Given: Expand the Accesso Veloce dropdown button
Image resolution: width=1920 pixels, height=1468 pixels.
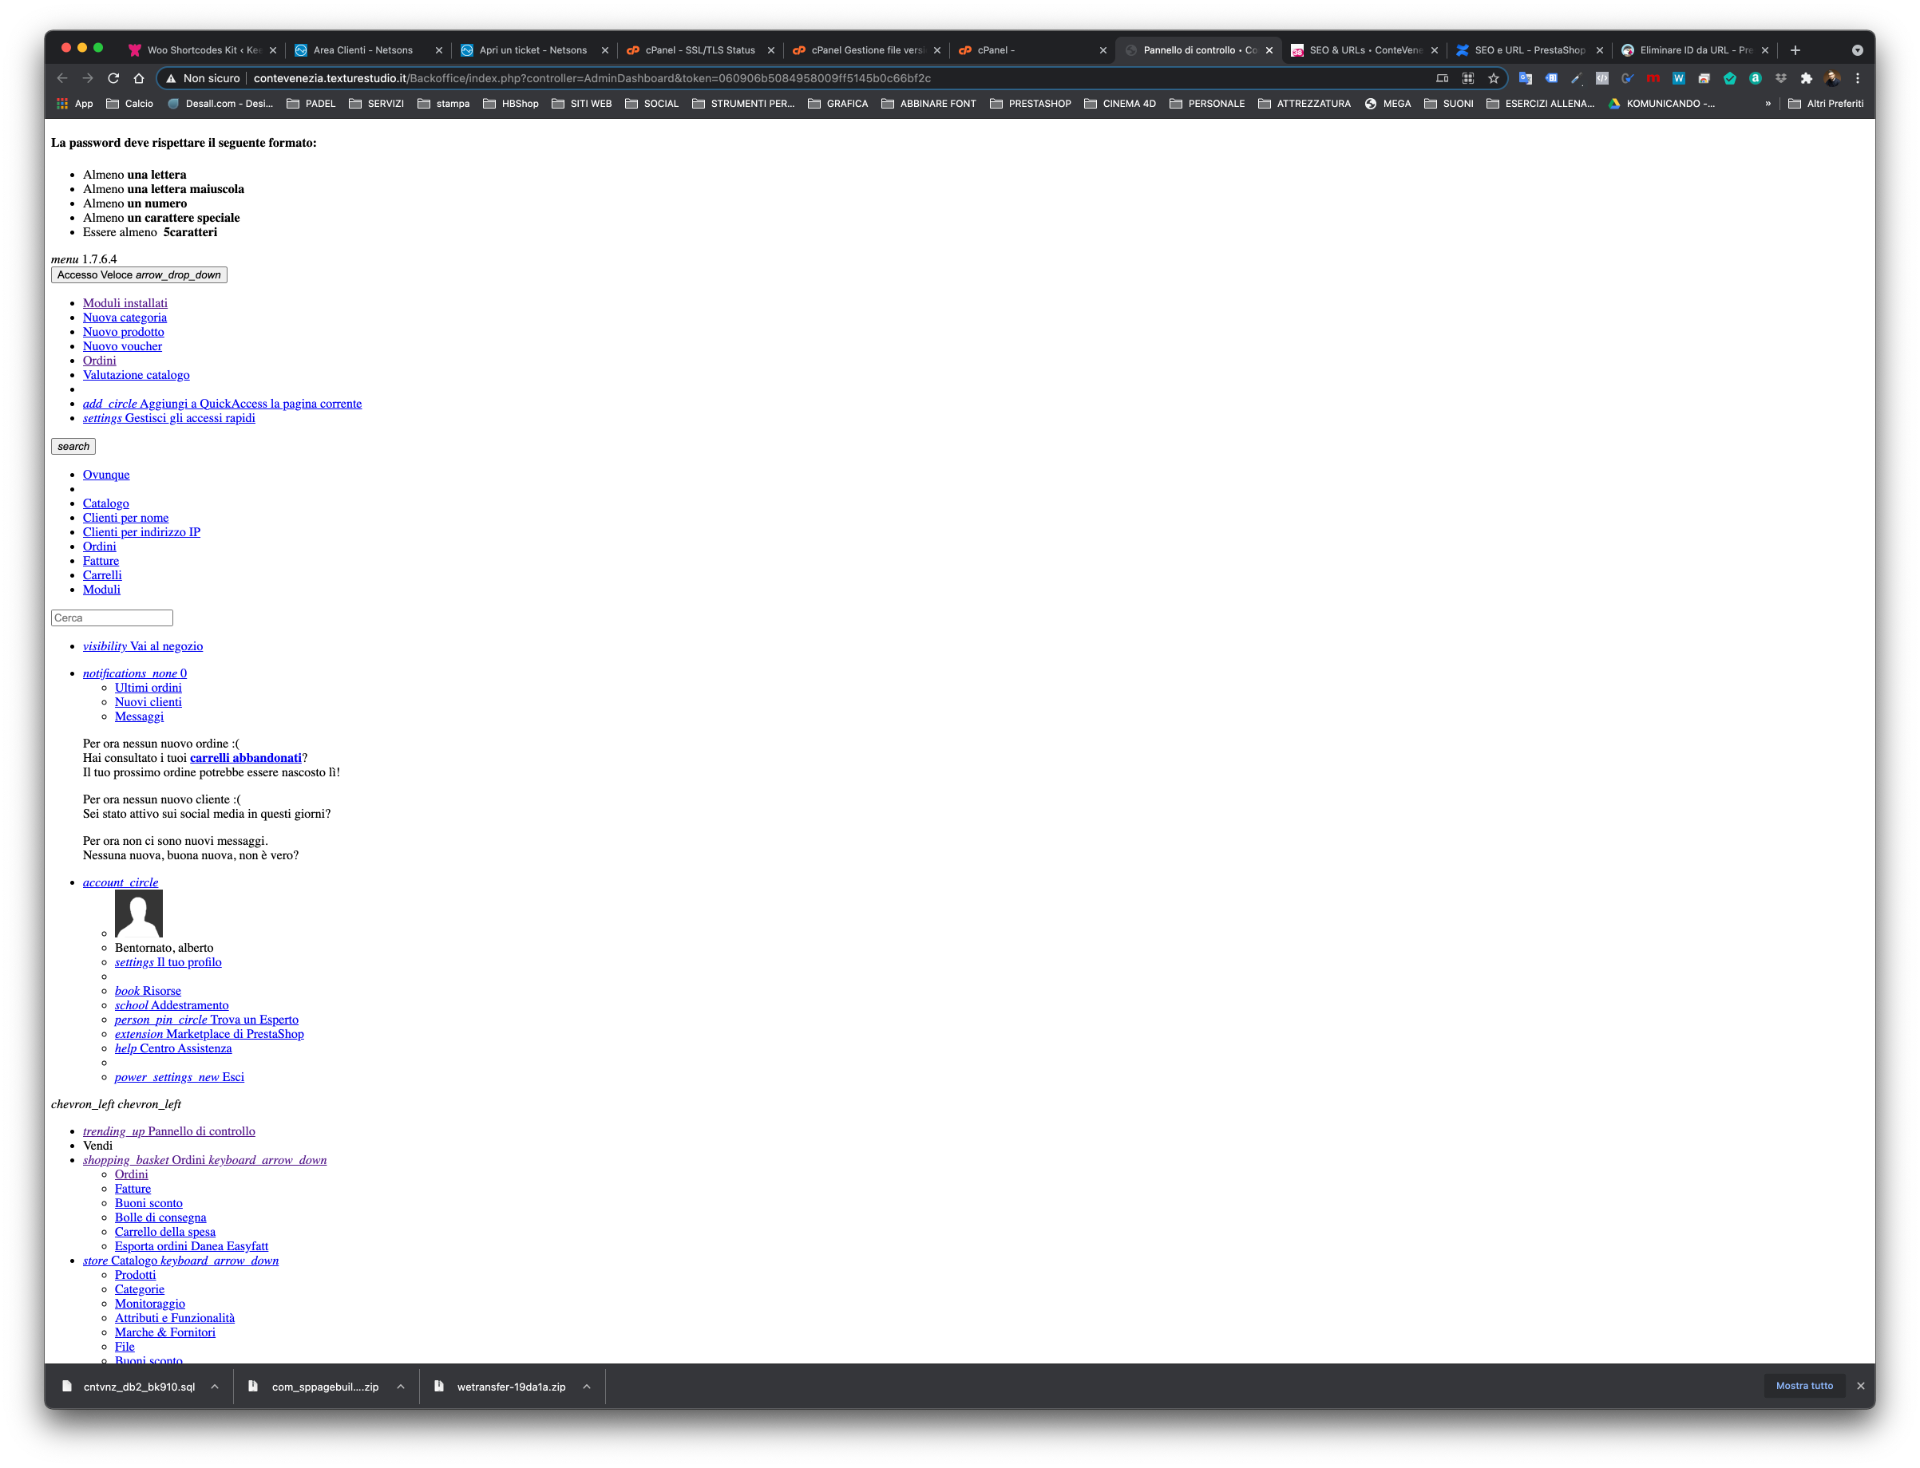Looking at the screenshot, I should tap(139, 275).
